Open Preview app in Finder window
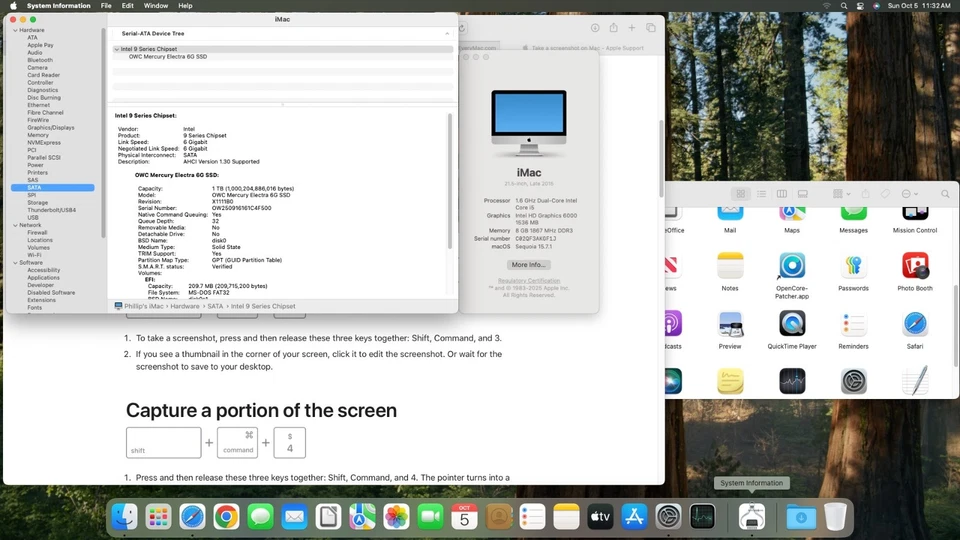 point(730,324)
